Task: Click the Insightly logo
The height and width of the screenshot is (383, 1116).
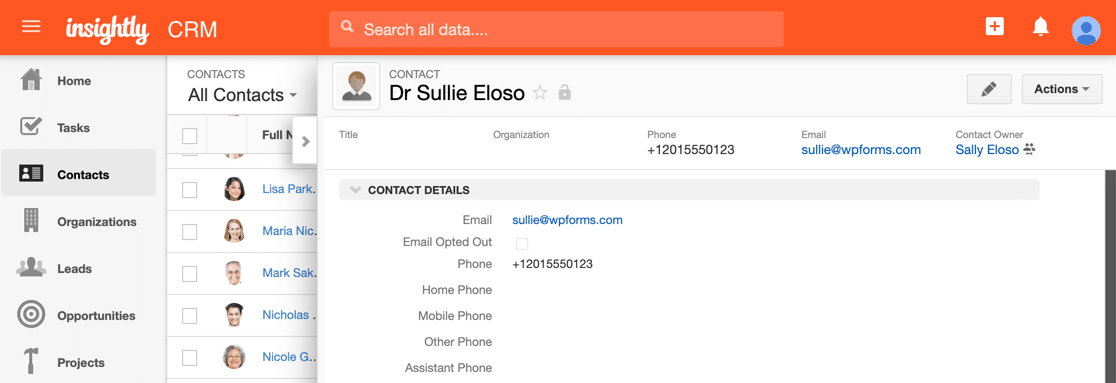Action: click(x=107, y=29)
